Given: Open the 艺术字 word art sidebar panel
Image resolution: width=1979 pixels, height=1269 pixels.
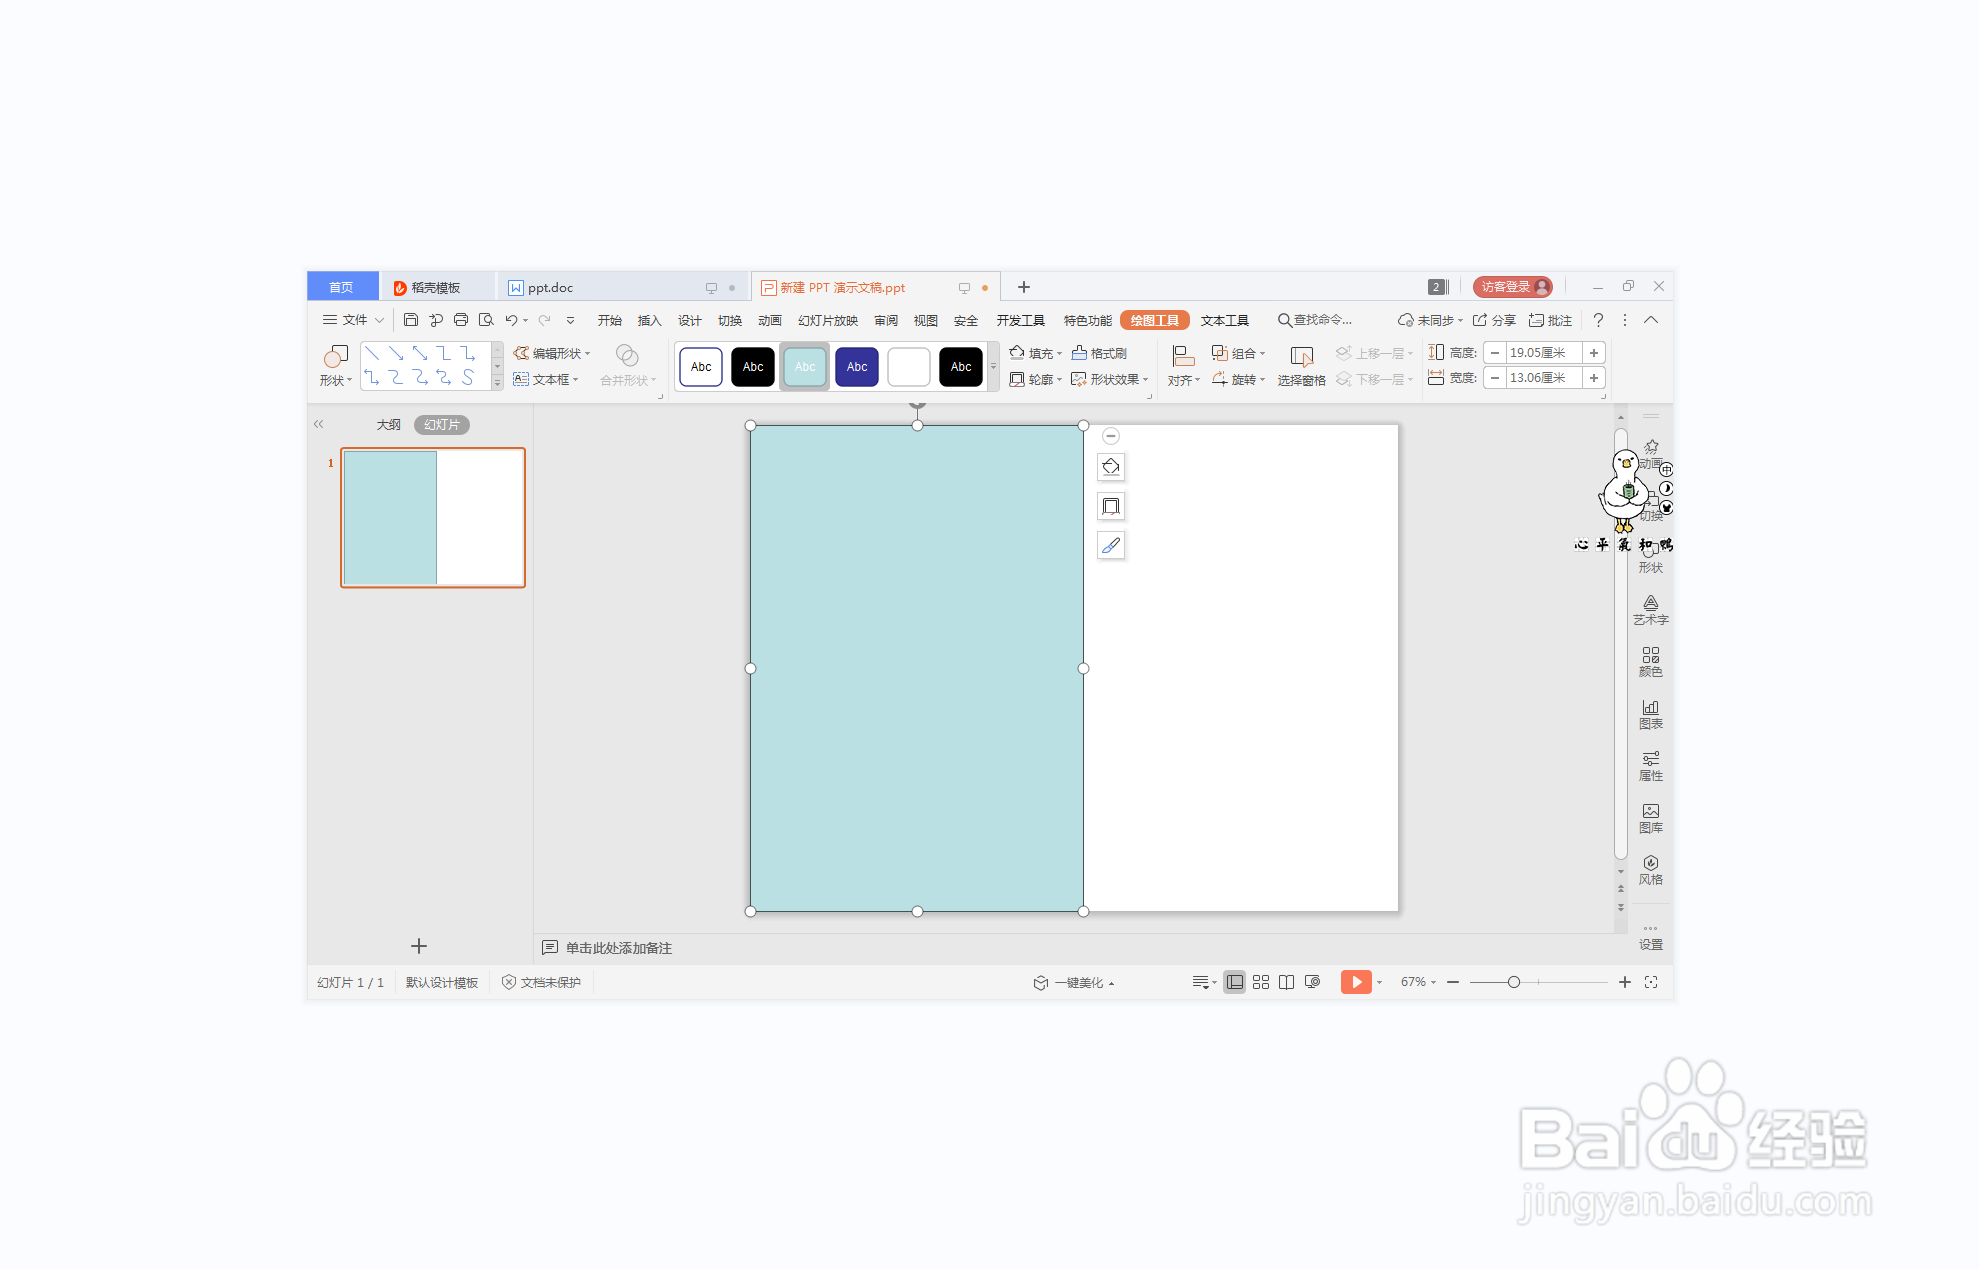Looking at the screenshot, I should click(x=1650, y=609).
